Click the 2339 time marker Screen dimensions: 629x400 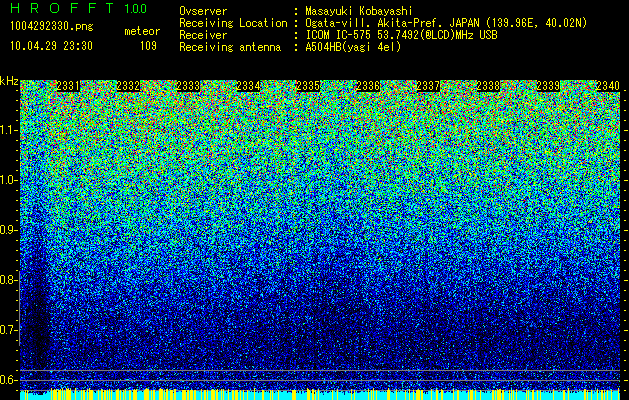point(548,86)
